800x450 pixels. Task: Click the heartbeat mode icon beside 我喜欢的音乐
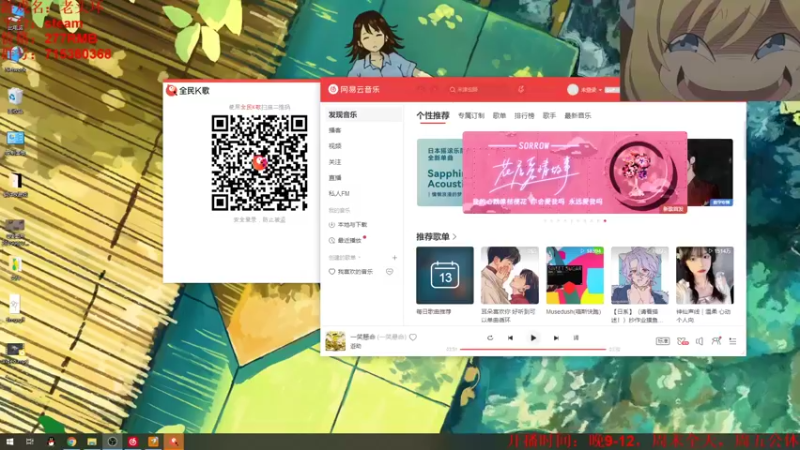(x=389, y=272)
